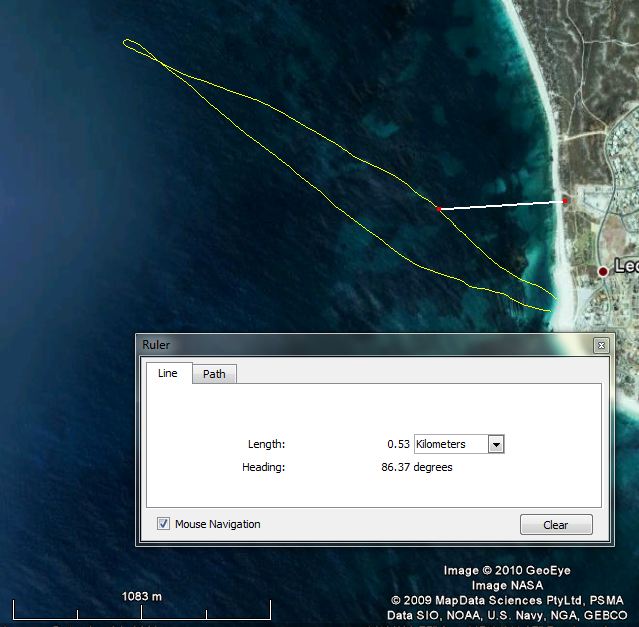Select the Line tab in the Ruler
Image resolution: width=639 pixels, height=627 pixels.
tap(167, 373)
